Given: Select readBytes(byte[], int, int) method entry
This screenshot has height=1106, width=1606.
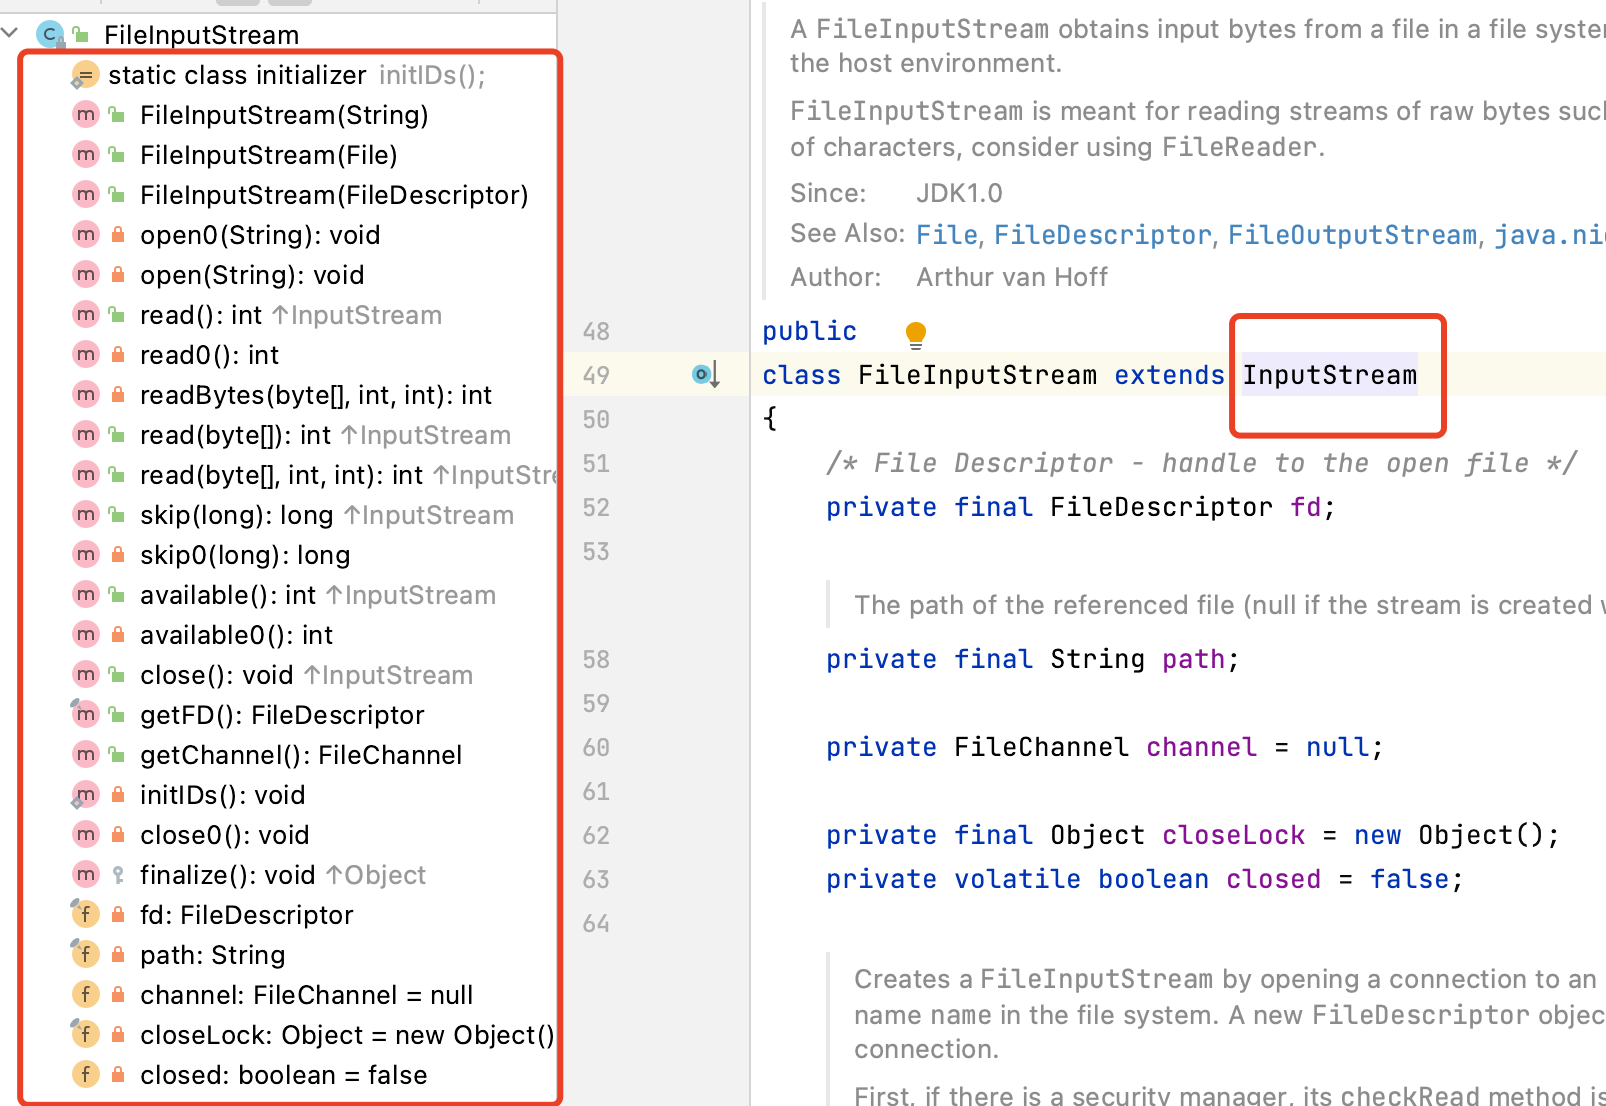Looking at the screenshot, I should click(315, 395).
